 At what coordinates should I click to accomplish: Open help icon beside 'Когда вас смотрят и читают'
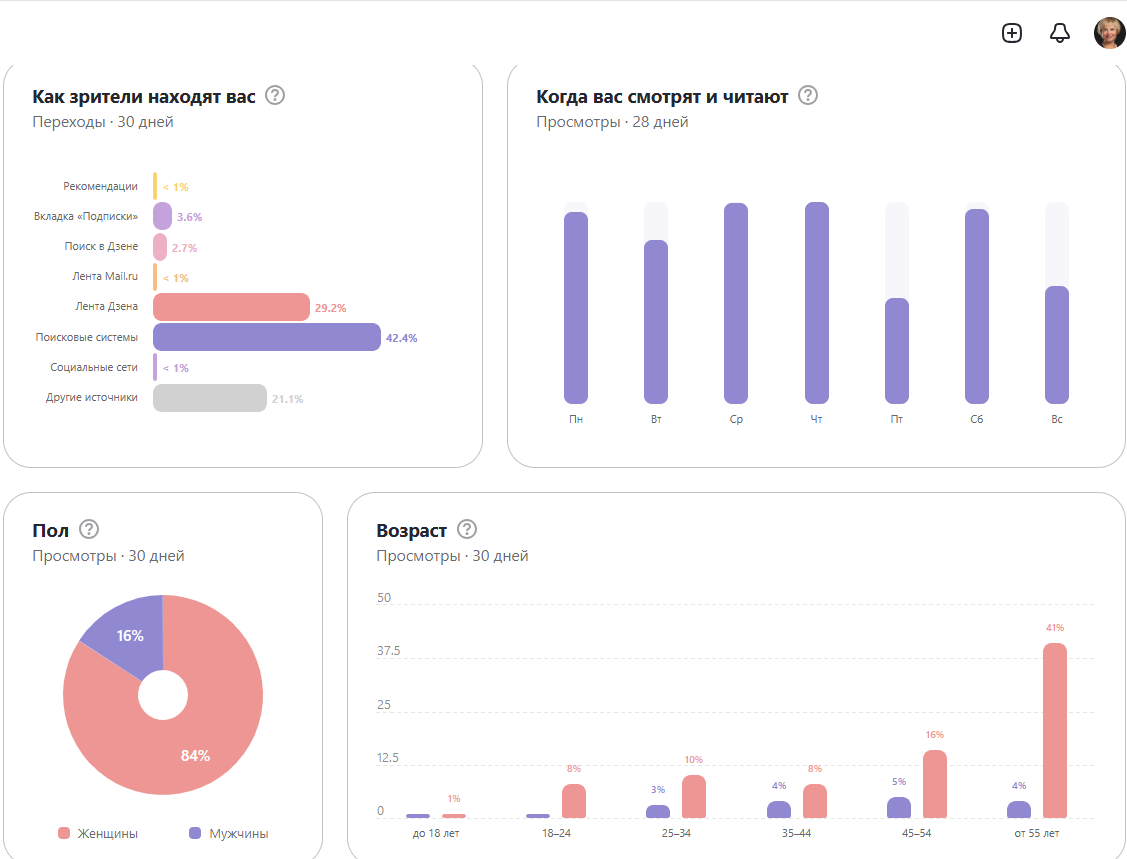[x=808, y=95]
